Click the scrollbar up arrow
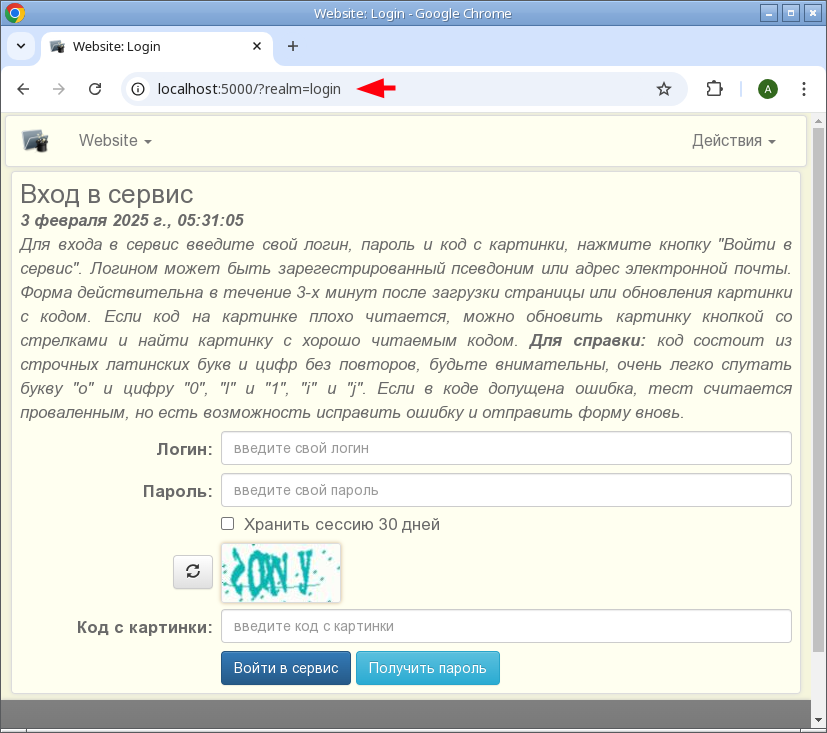Screen dimensions: 827x733 (x=818, y=121)
